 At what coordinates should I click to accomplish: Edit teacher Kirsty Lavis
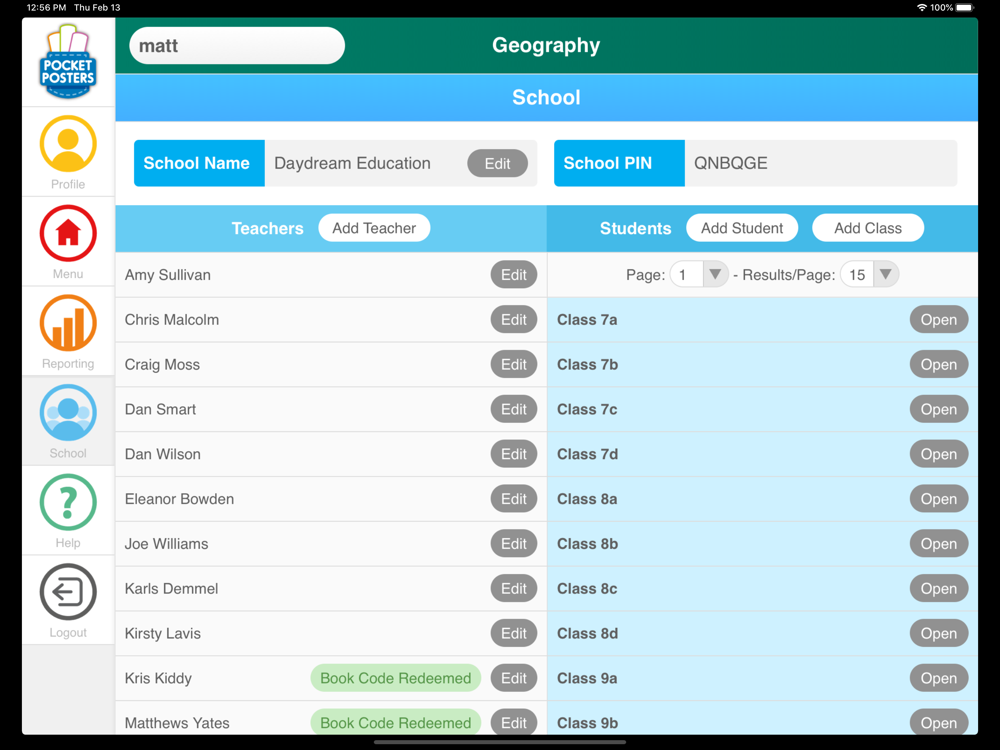513,633
